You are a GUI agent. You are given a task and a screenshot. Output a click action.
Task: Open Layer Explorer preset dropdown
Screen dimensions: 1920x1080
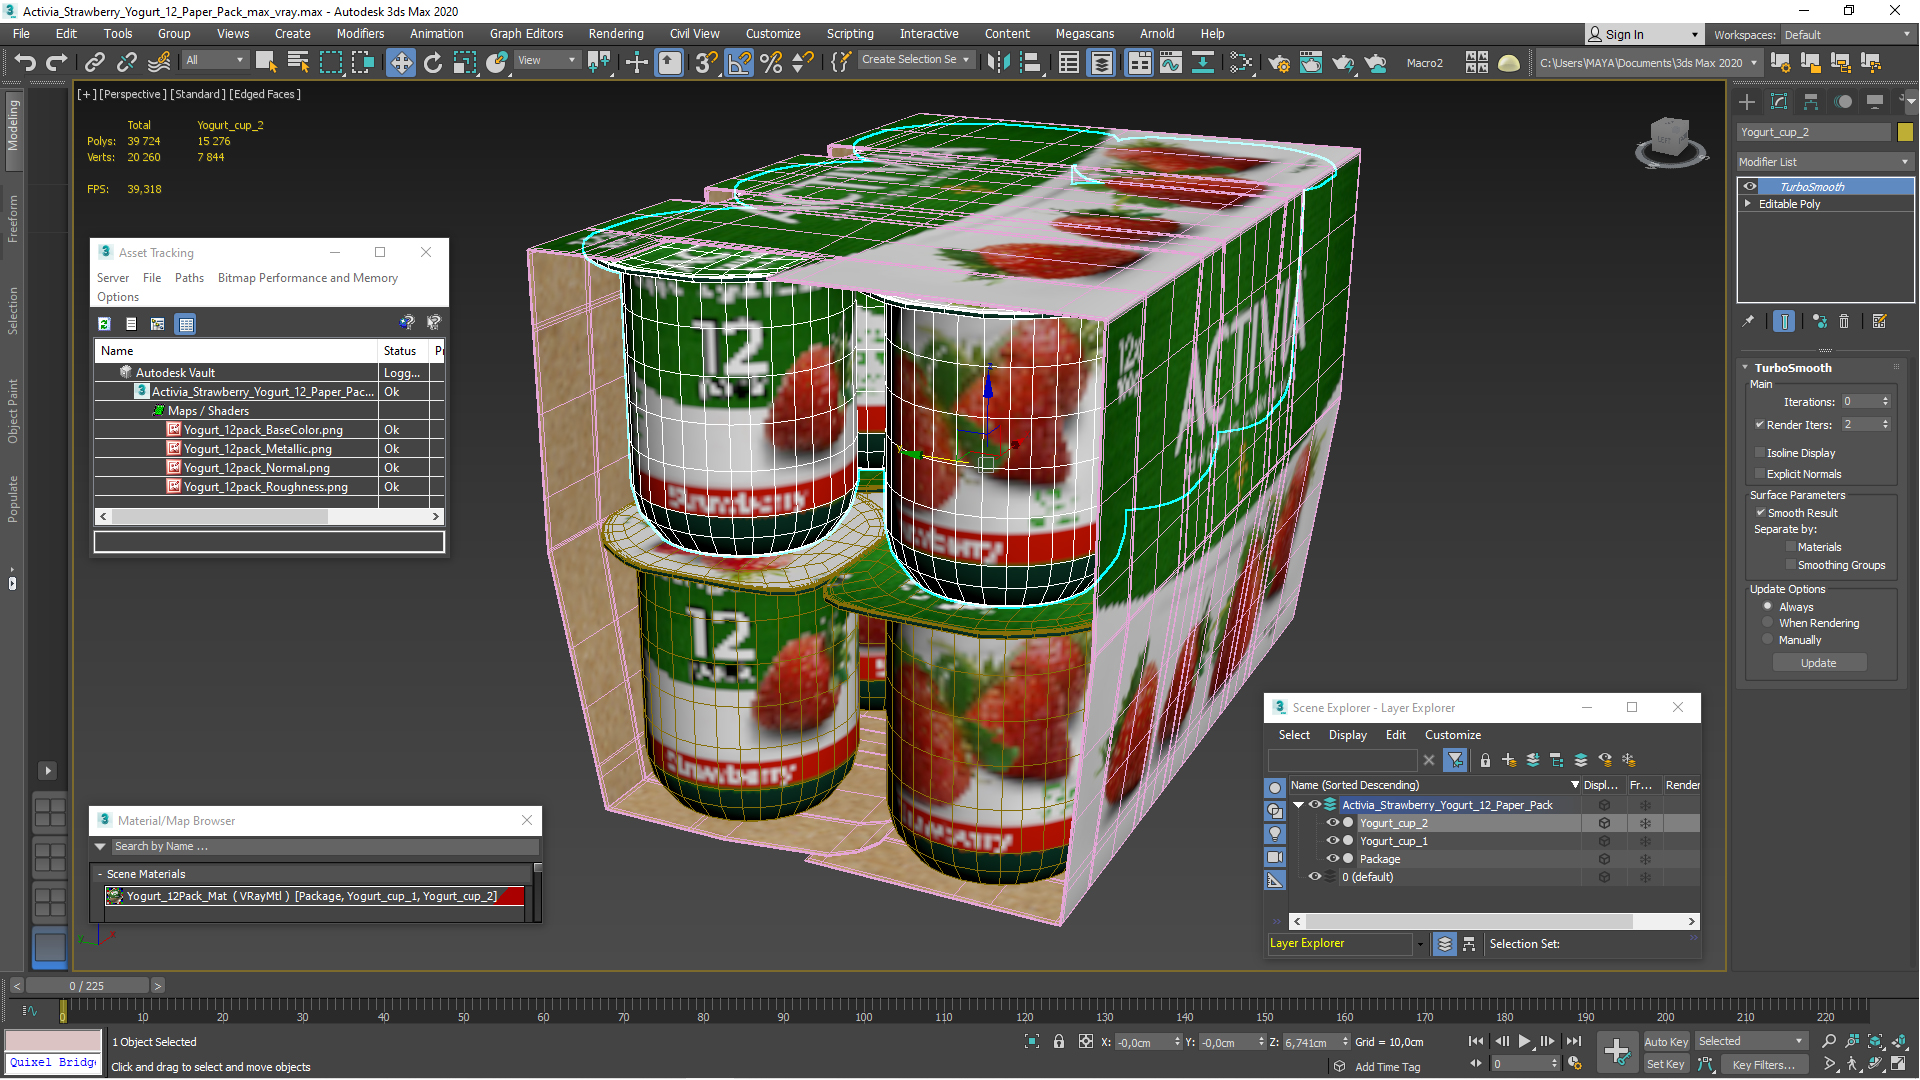point(1420,943)
